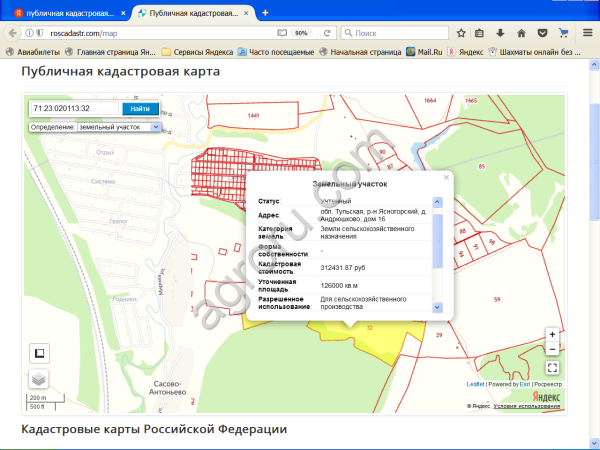Open a new tab with the plus button
Viewport: 600px width, 450px height.
pos(265,13)
